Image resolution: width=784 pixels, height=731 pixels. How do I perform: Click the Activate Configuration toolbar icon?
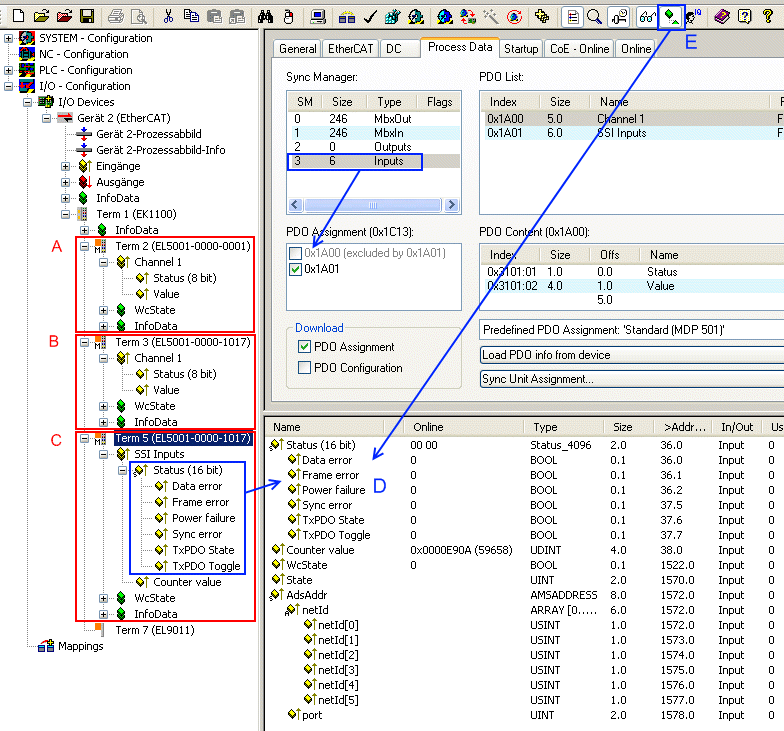392,18
